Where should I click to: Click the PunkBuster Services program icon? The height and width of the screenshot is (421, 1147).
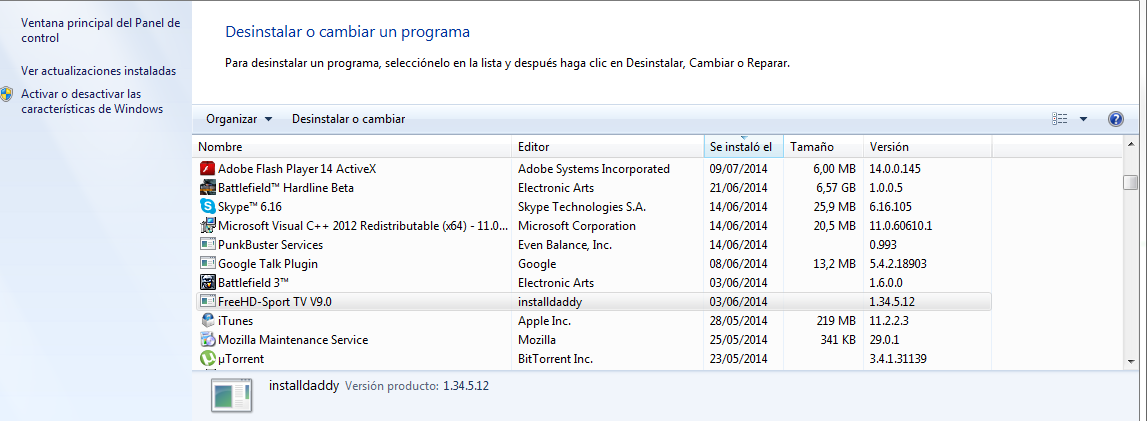click(207, 245)
